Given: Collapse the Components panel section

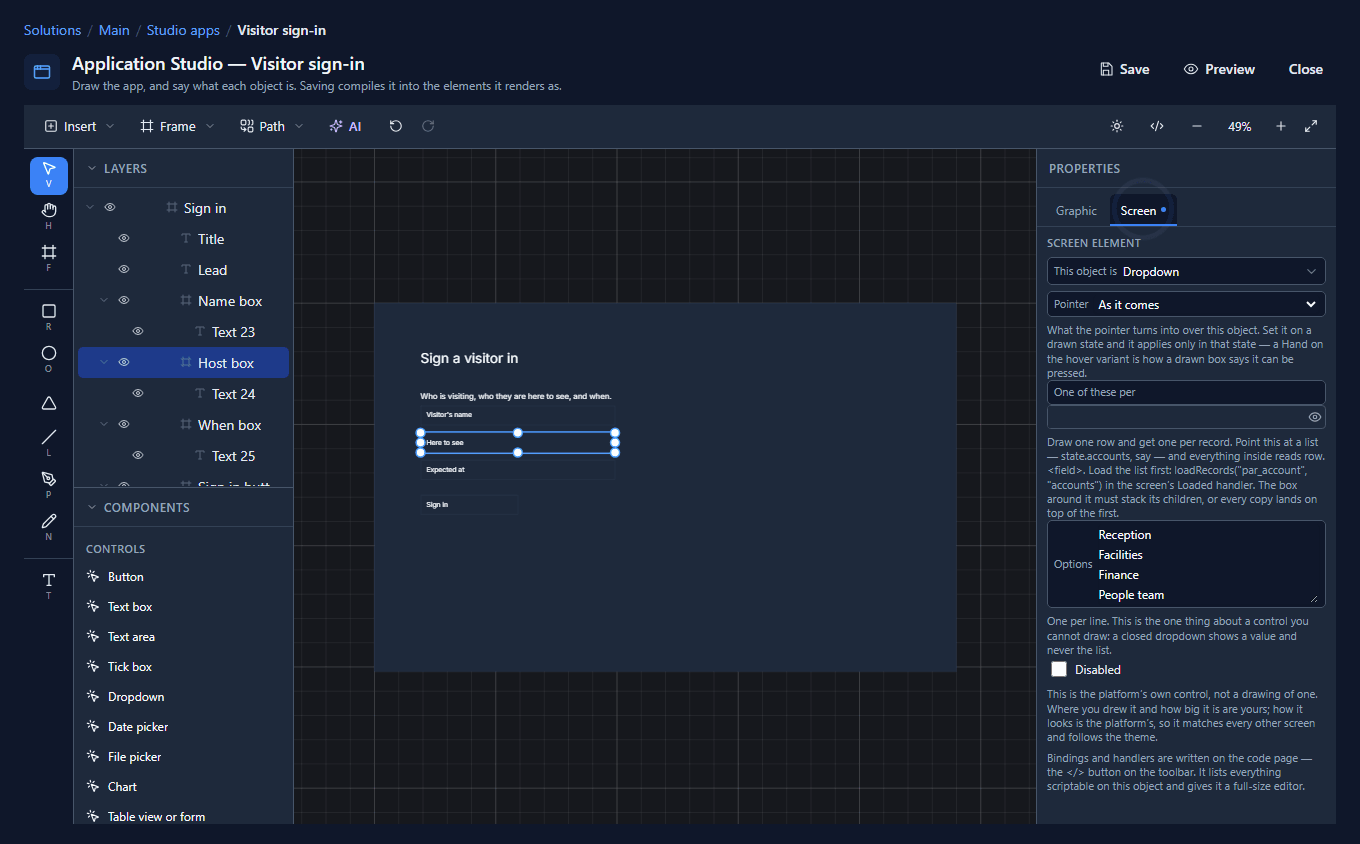Looking at the screenshot, I should [92, 508].
